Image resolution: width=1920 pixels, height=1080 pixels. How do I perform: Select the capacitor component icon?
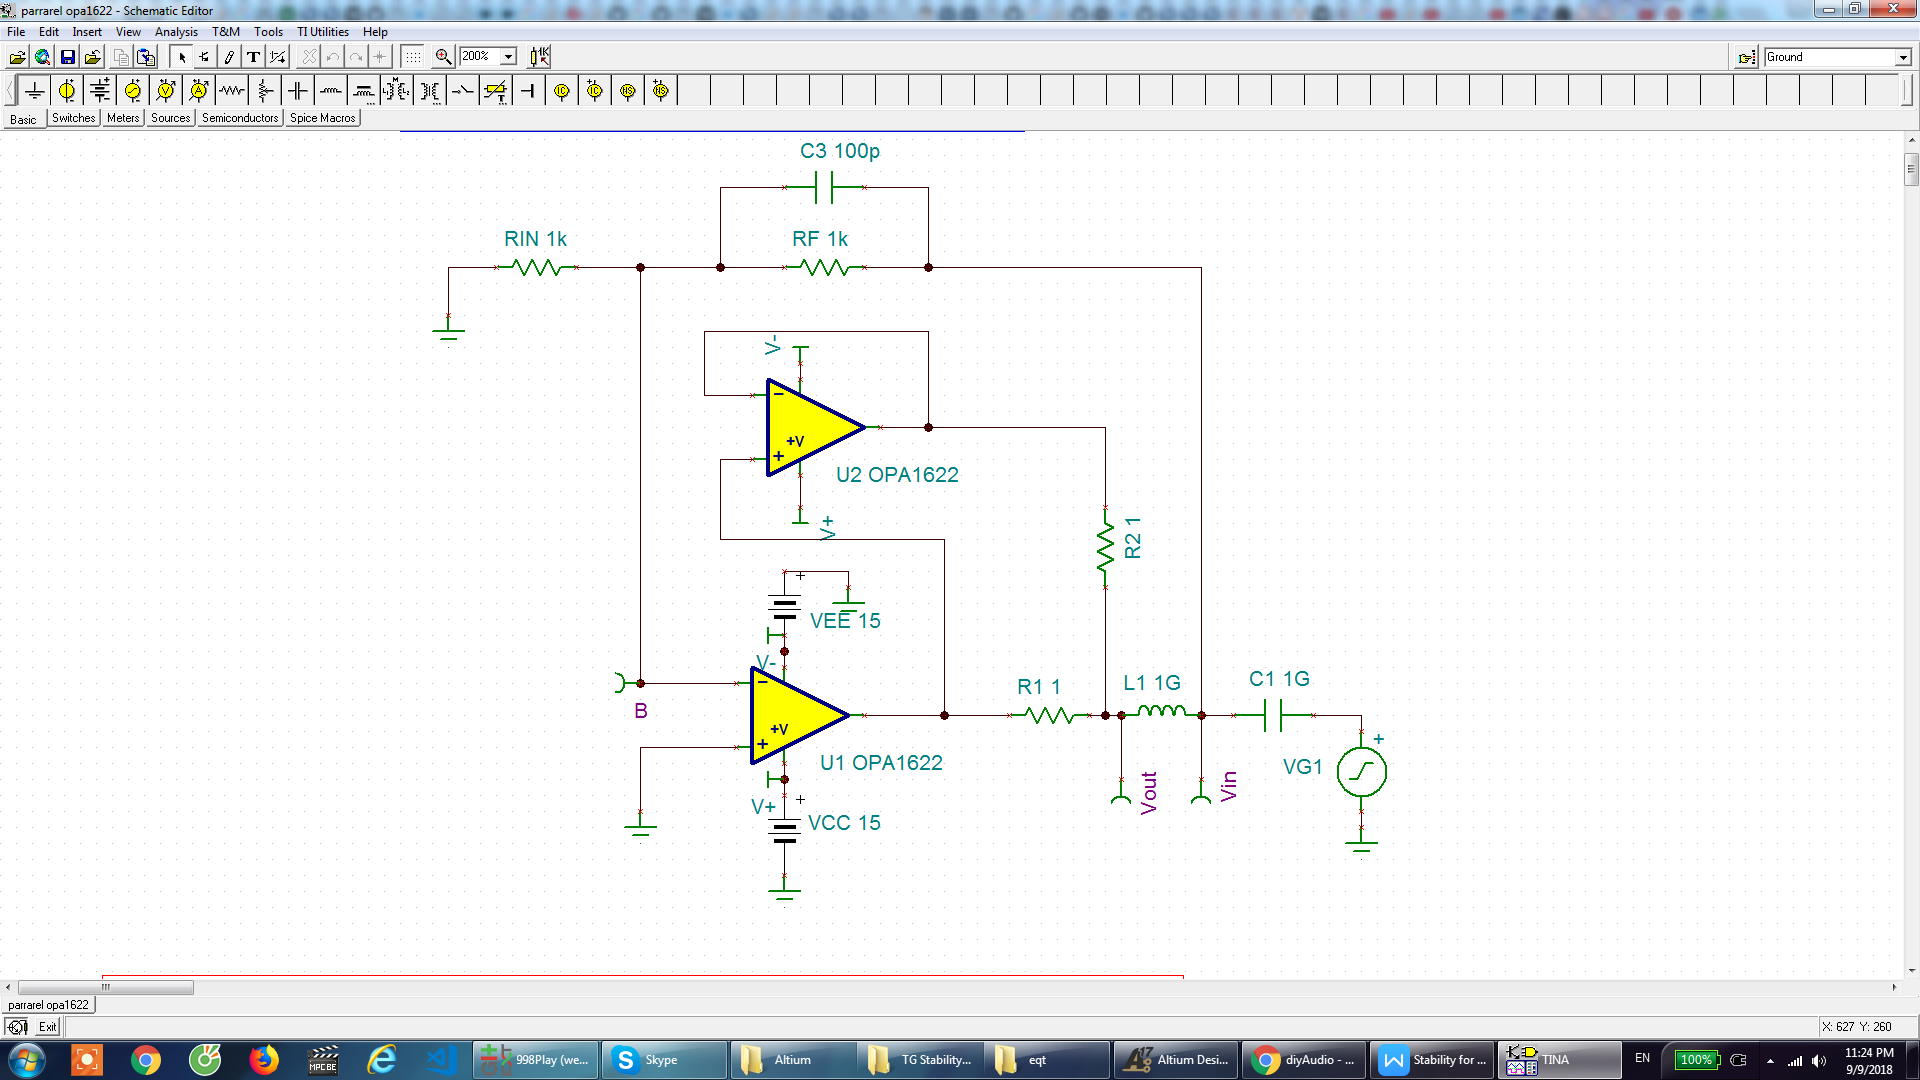[298, 91]
